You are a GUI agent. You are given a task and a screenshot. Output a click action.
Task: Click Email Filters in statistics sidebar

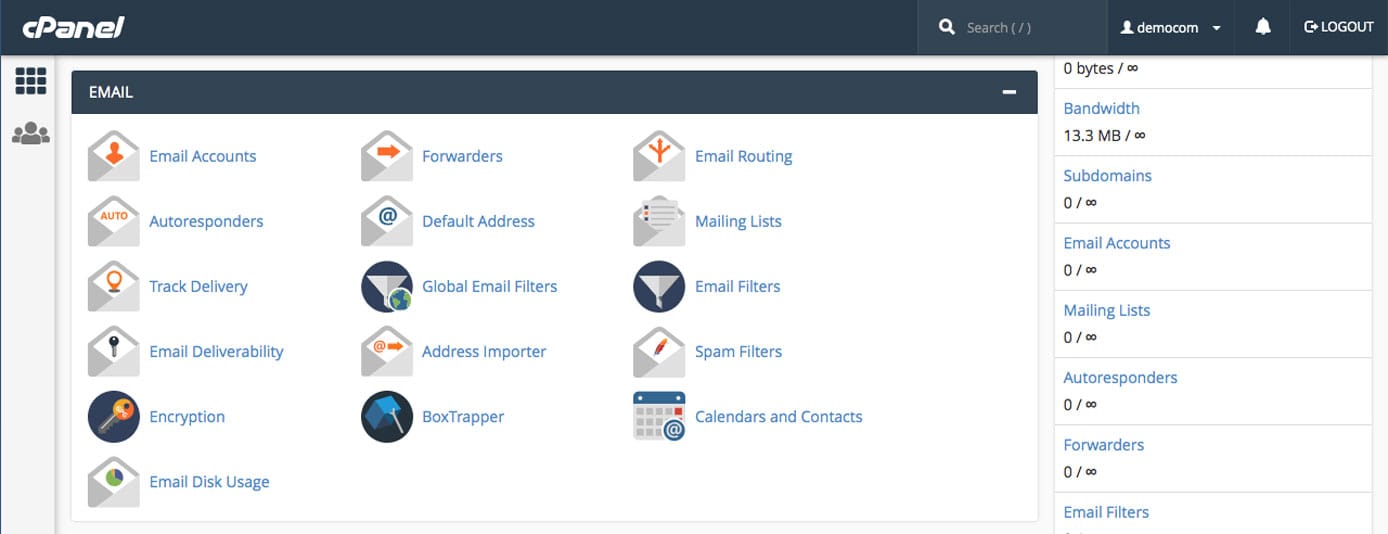(1106, 511)
